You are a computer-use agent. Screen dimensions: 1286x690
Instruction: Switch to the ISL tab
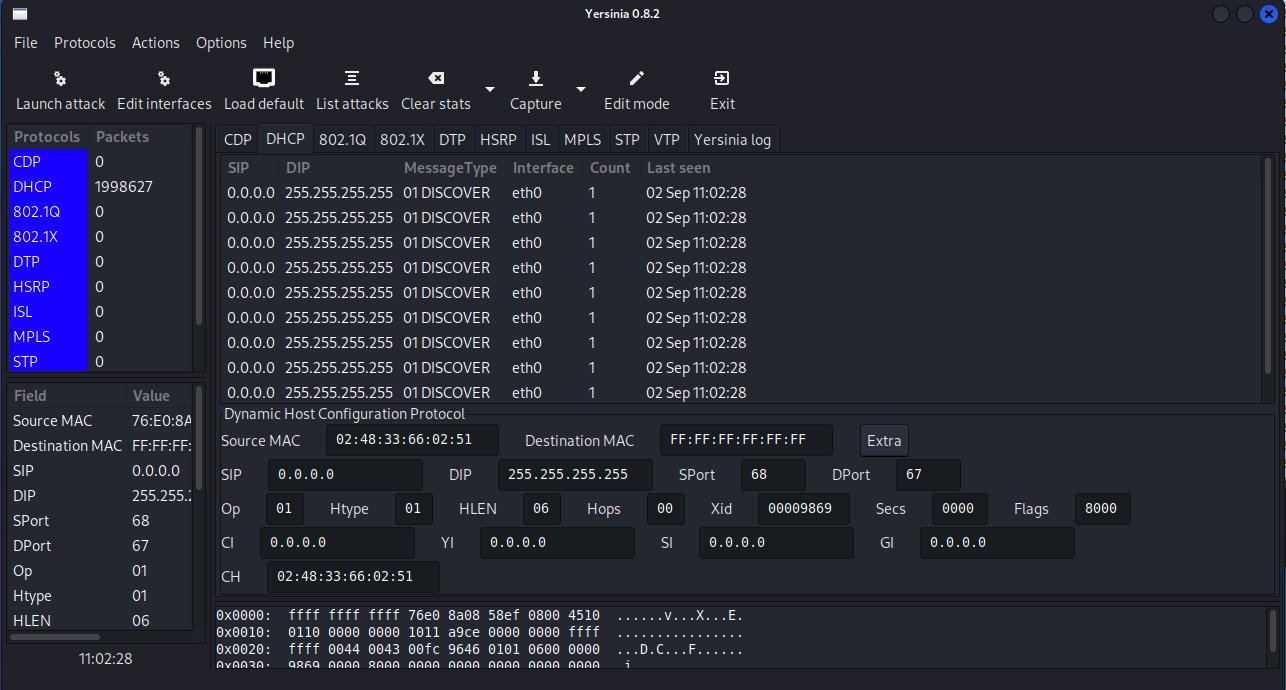point(540,140)
